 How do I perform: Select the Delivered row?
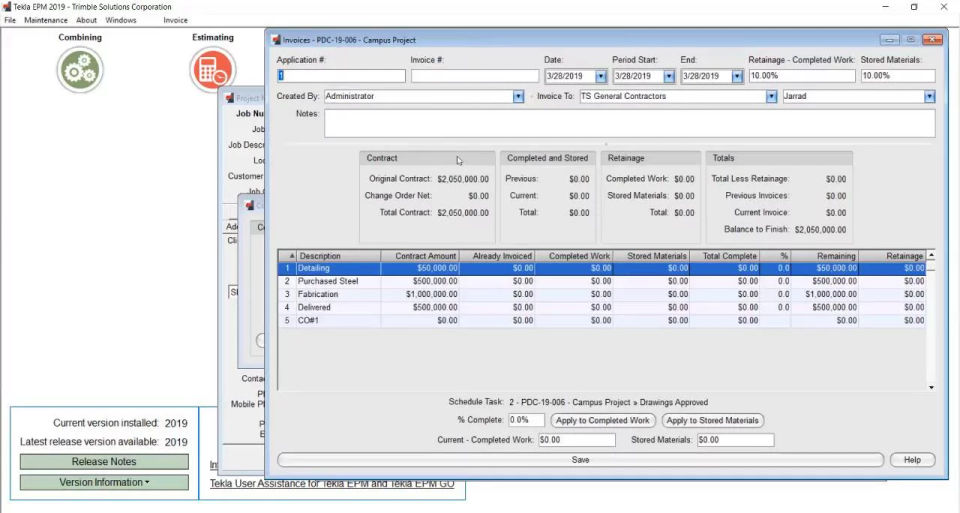[602, 307]
